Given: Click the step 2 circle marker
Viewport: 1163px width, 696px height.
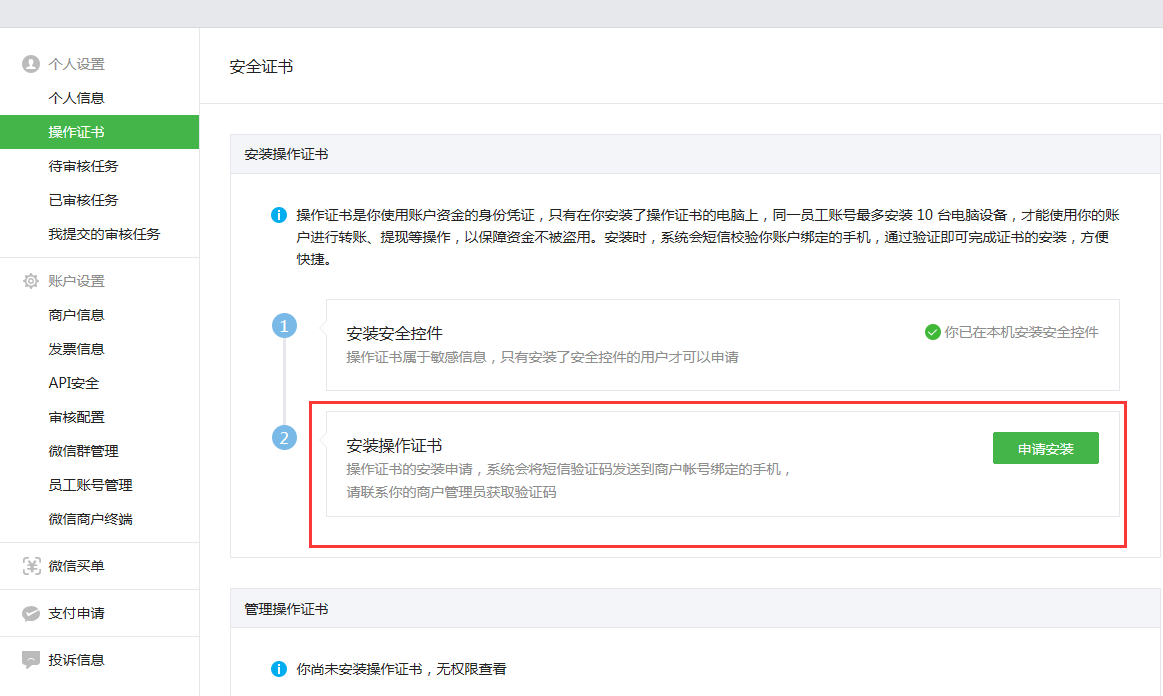Looking at the screenshot, I should tap(285, 438).
